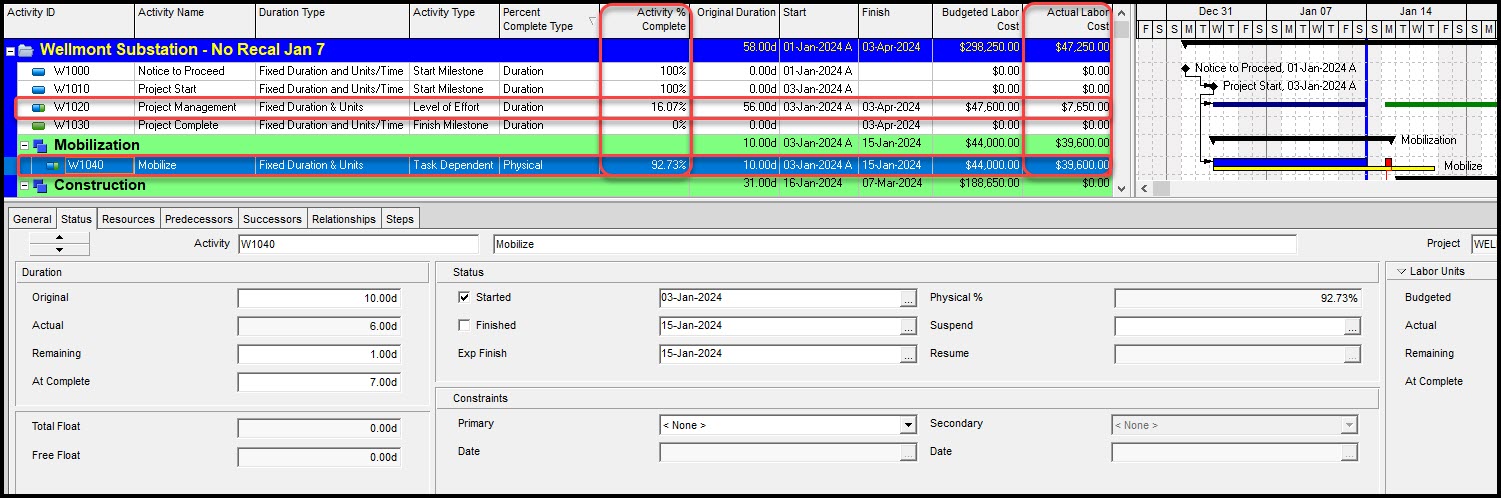
Task: Open the Suspend date picker ellipsis button
Action: point(1352,326)
